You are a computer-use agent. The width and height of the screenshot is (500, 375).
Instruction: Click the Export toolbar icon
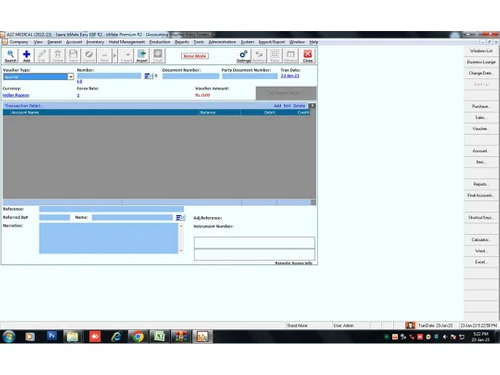pos(126,56)
